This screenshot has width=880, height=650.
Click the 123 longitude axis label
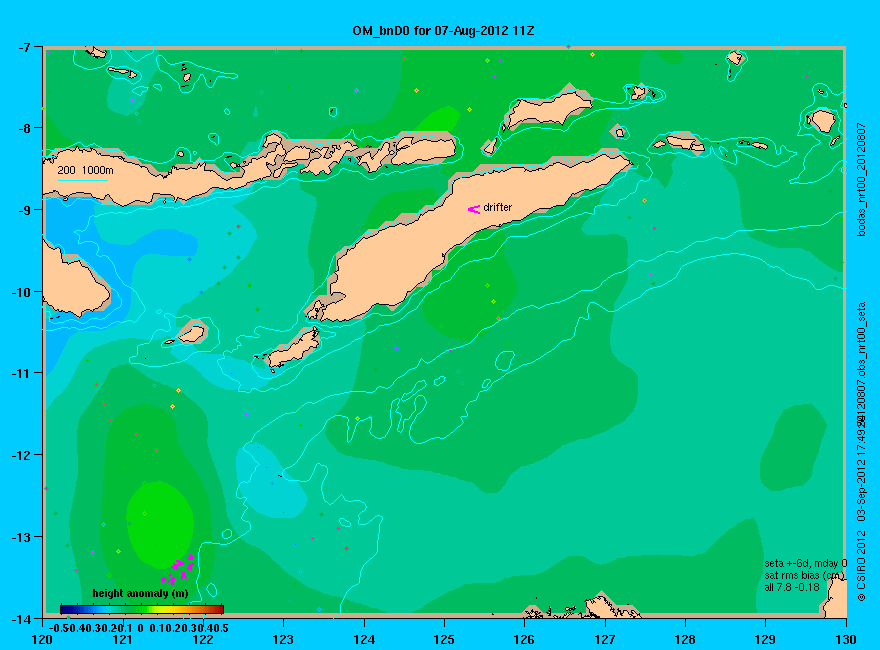pyautogui.click(x=283, y=639)
